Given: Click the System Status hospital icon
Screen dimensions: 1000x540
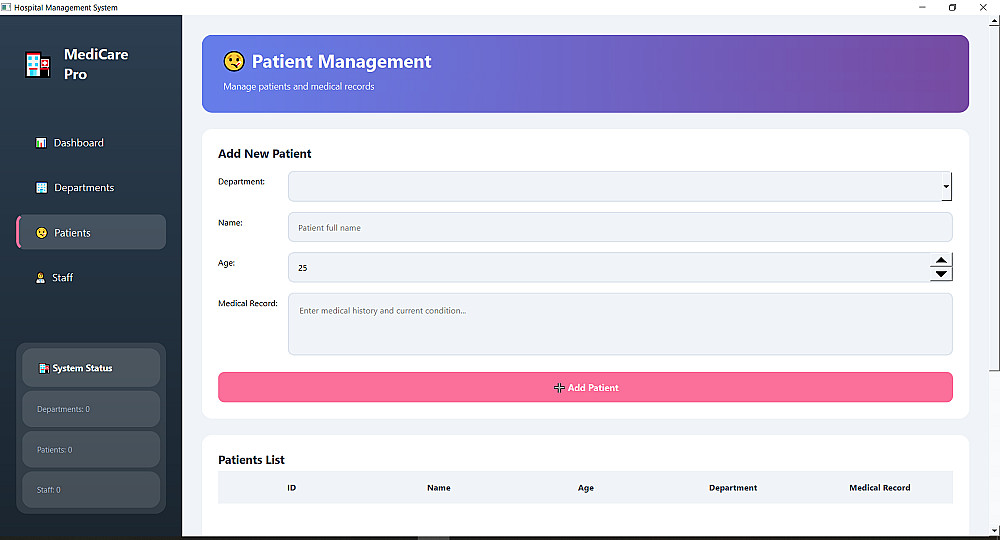Looking at the screenshot, I should pos(43,368).
